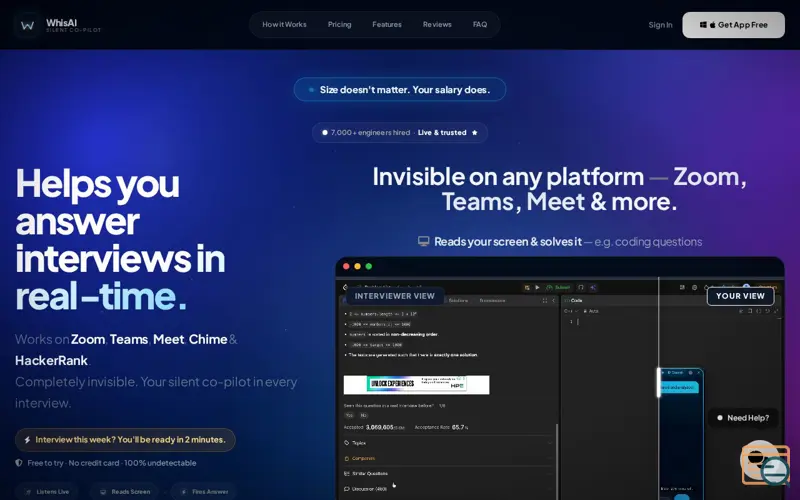Click the 'Acceptance Rate 65.7%' stat
The image size is (800, 500).
(442, 427)
